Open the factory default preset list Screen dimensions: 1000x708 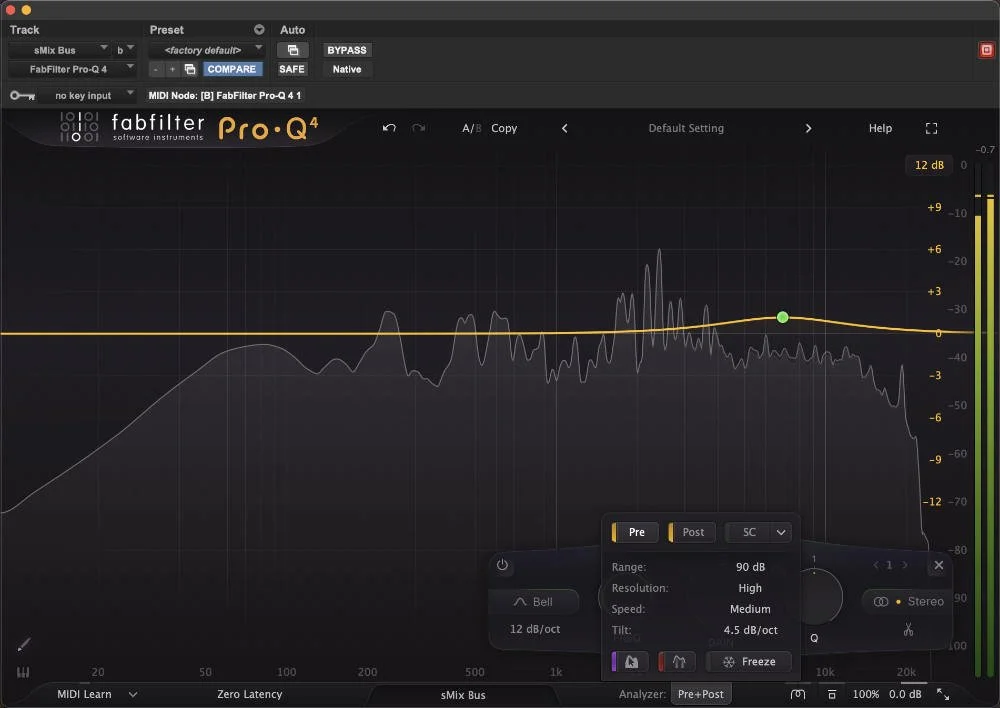207,50
